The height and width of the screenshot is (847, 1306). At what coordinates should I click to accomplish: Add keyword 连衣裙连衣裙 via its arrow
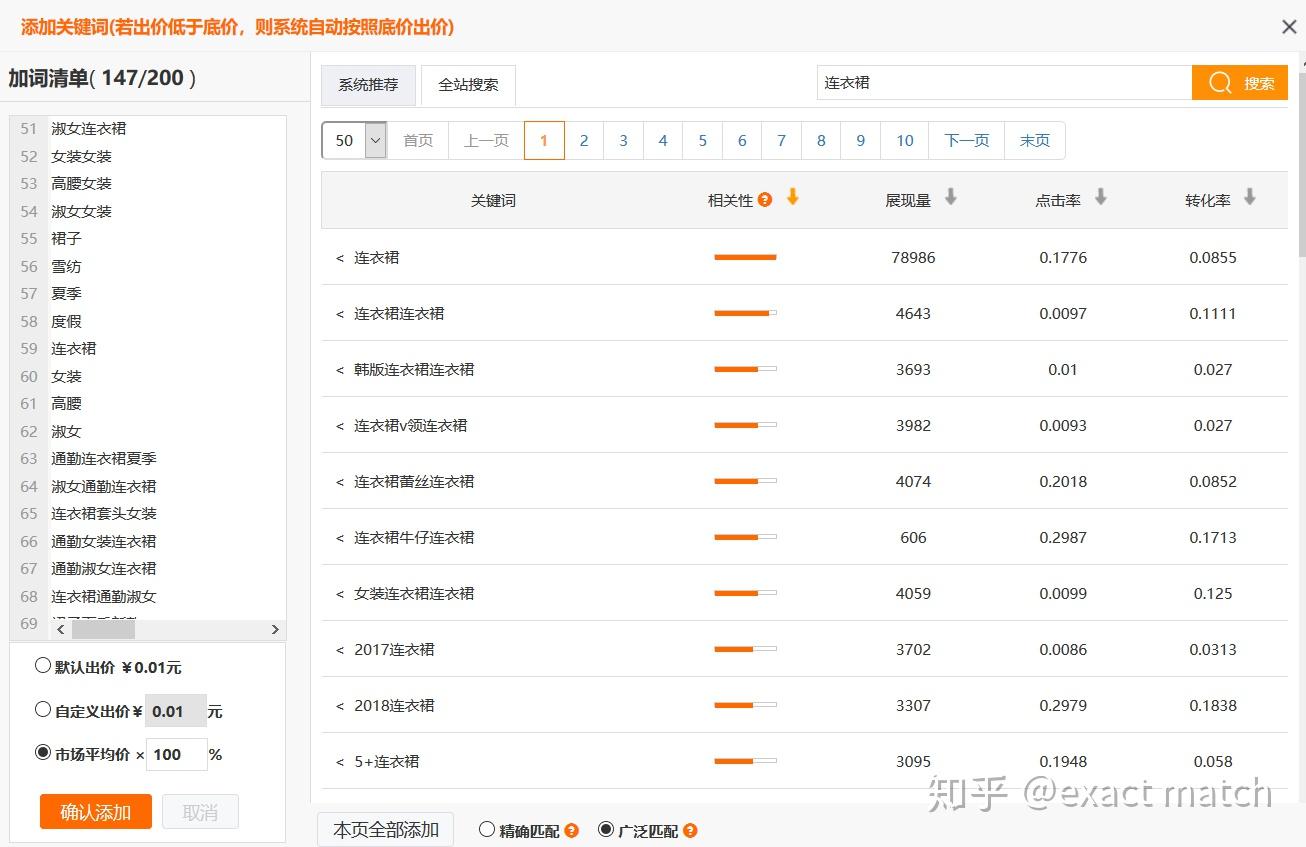click(x=340, y=314)
